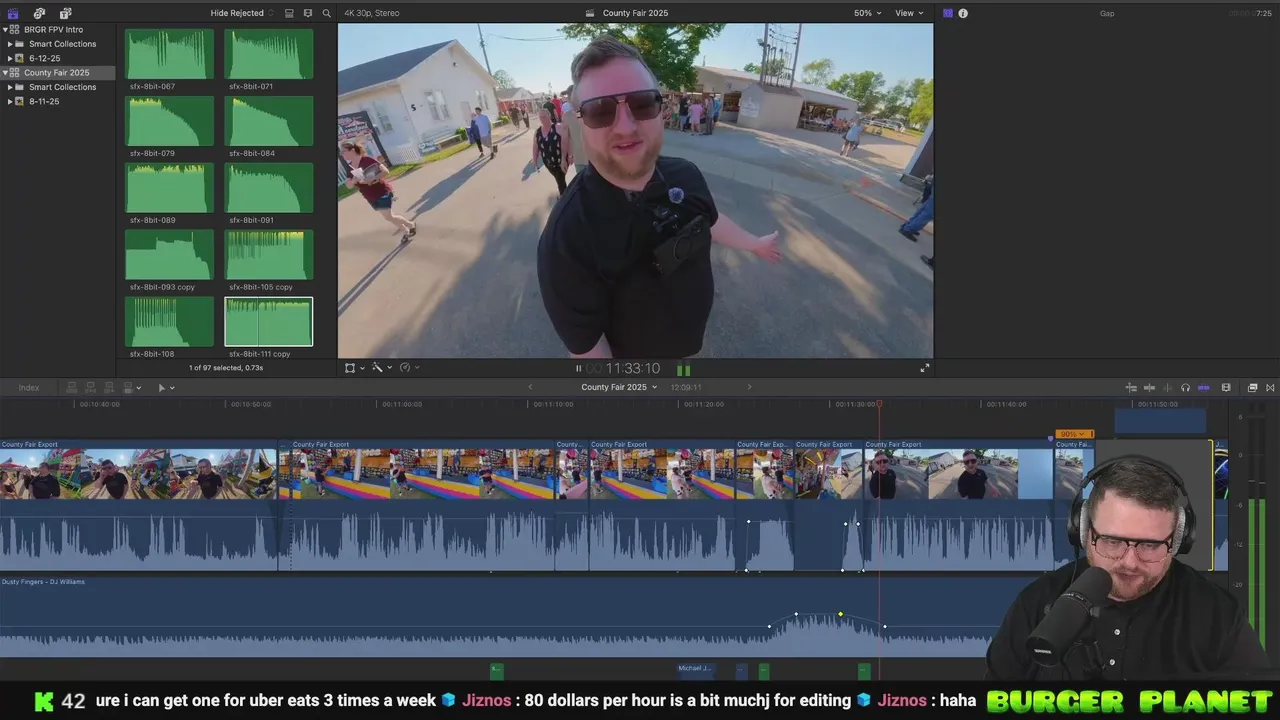Show the Transitions browser

pyautogui.click(x=1270, y=387)
